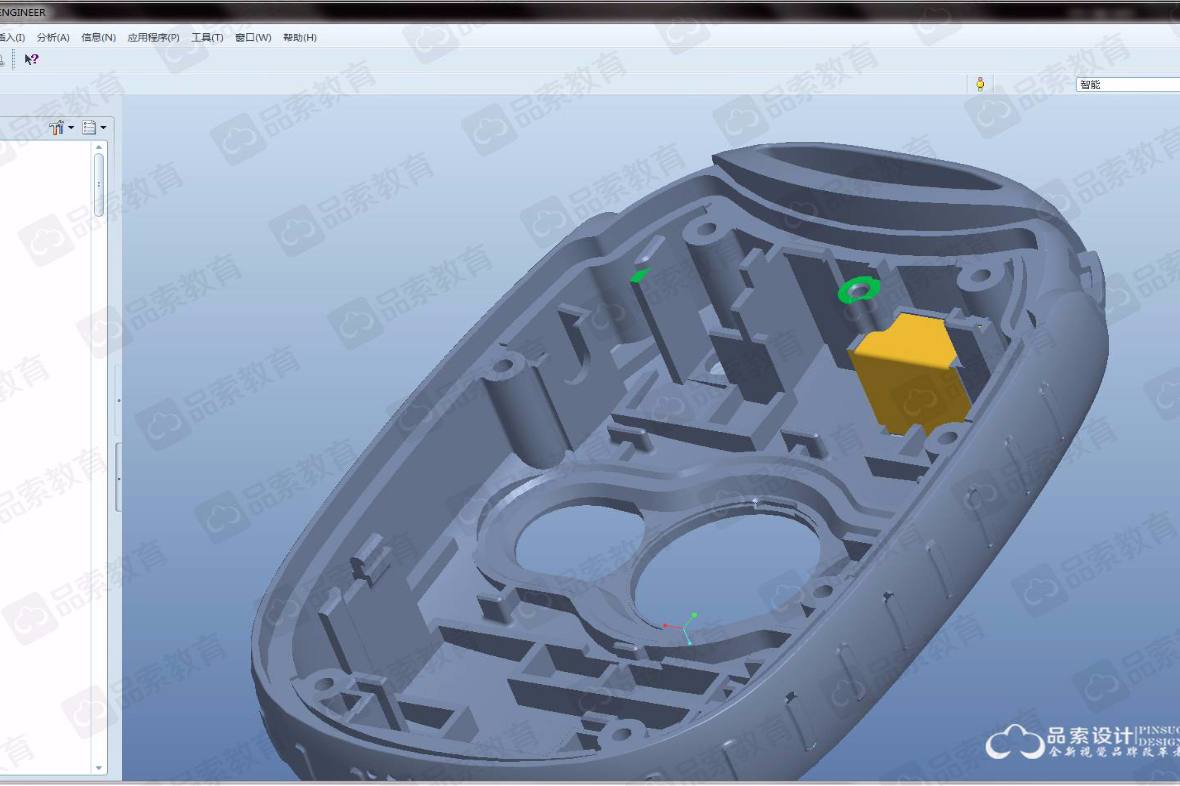Click the coordinate system triad on model
The image size is (1180, 786).
[681, 628]
